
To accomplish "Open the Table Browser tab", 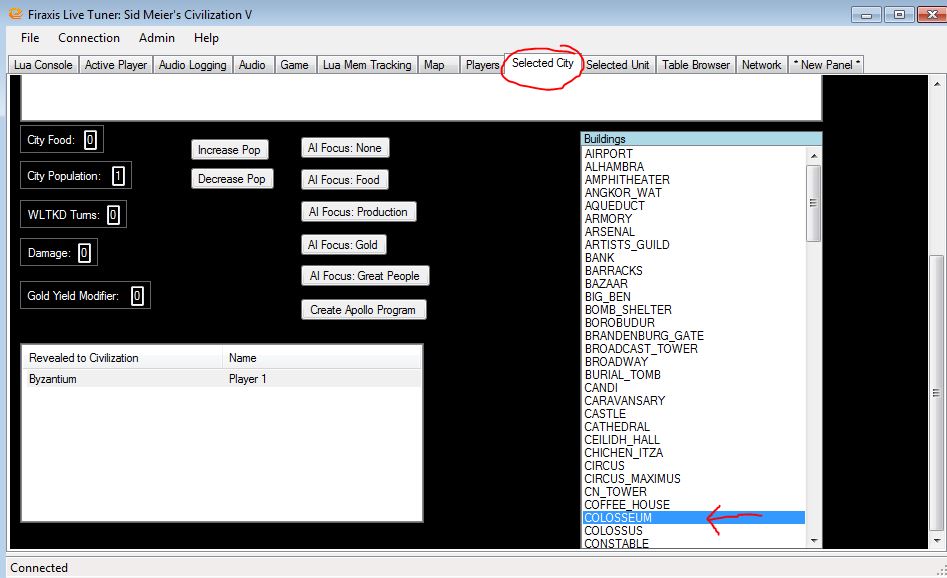I will [695, 65].
